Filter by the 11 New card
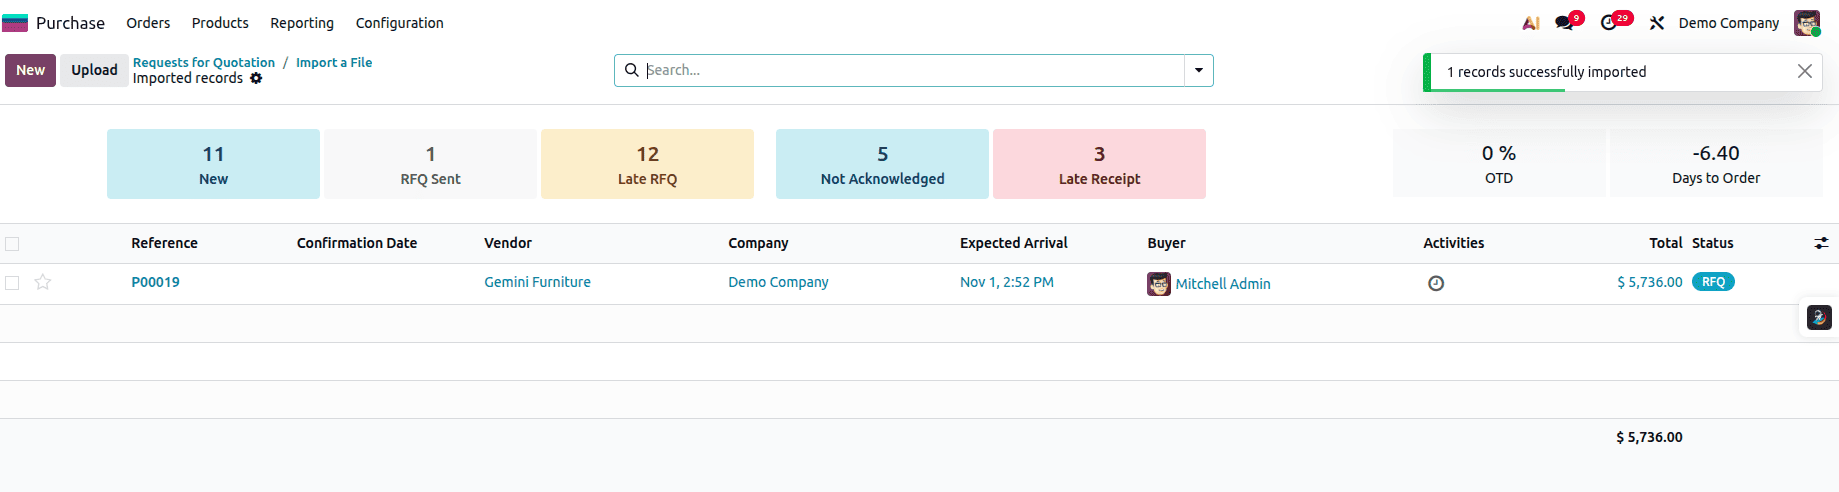This screenshot has width=1839, height=492. [213, 164]
